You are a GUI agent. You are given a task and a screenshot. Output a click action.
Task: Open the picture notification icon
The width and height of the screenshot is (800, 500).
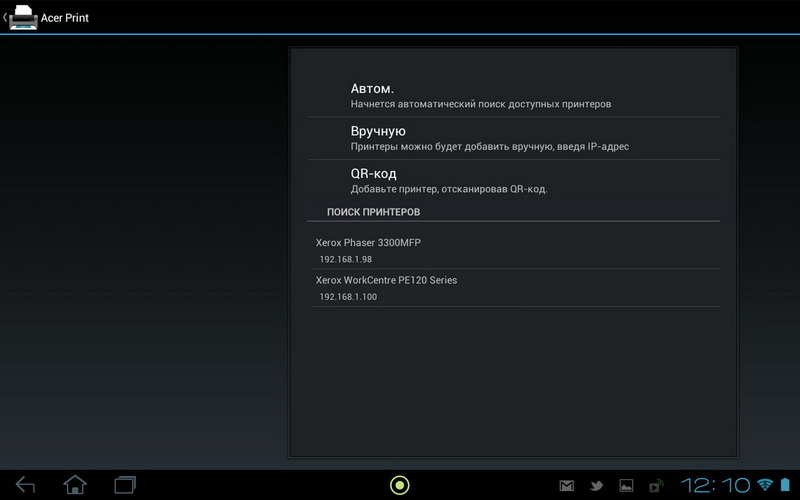pos(626,485)
